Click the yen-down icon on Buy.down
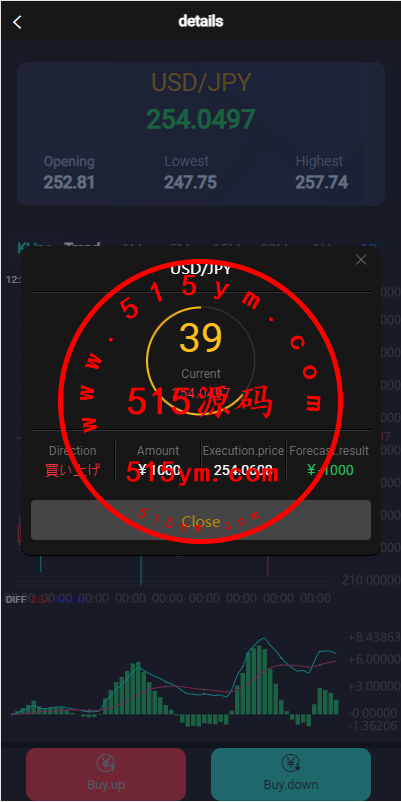 (291, 764)
